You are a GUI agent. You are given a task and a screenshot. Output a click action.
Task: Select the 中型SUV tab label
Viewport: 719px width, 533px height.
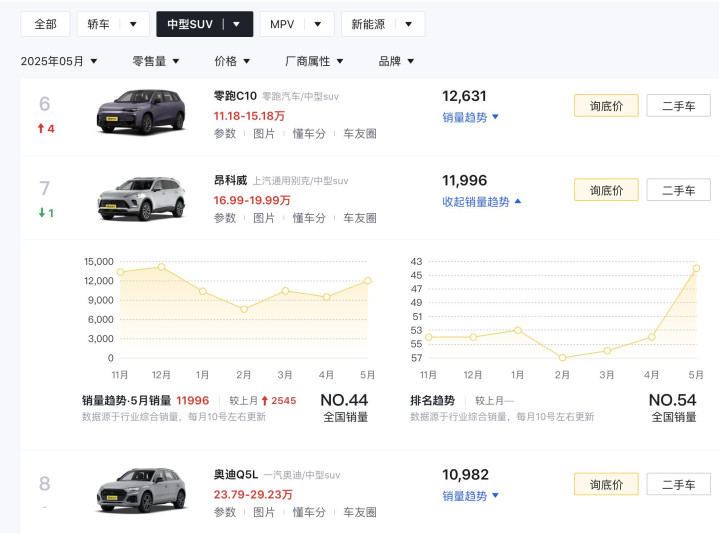click(x=190, y=24)
